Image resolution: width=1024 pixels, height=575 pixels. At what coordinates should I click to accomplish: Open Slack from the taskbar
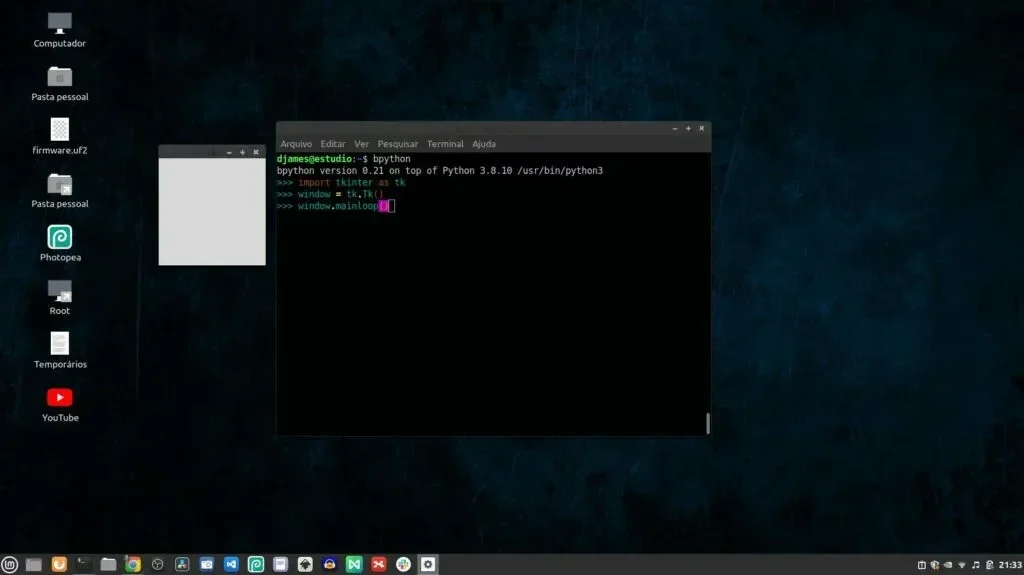[404, 565]
